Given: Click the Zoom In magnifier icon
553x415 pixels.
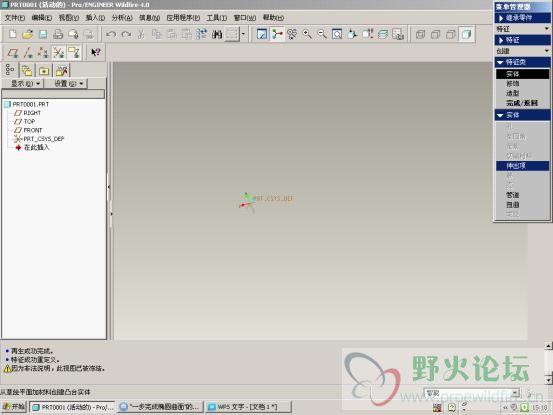Looking at the screenshot, I should (x=307, y=34).
